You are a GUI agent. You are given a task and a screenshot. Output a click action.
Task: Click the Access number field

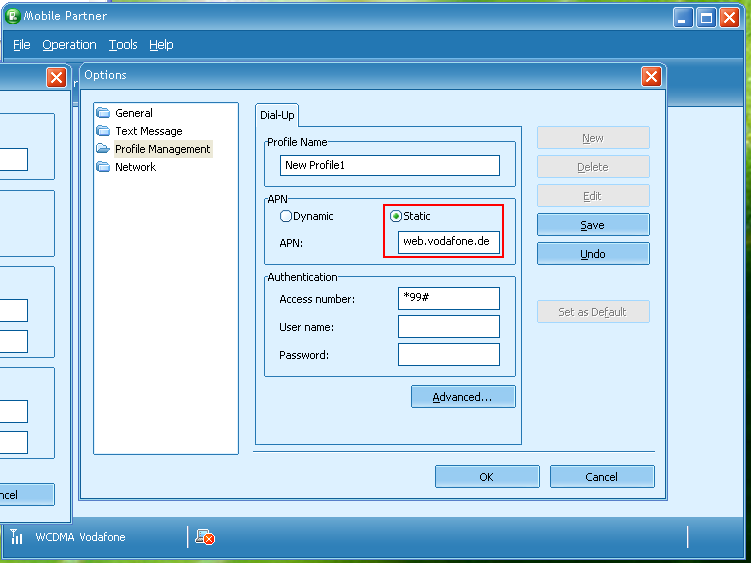click(x=449, y=299)
